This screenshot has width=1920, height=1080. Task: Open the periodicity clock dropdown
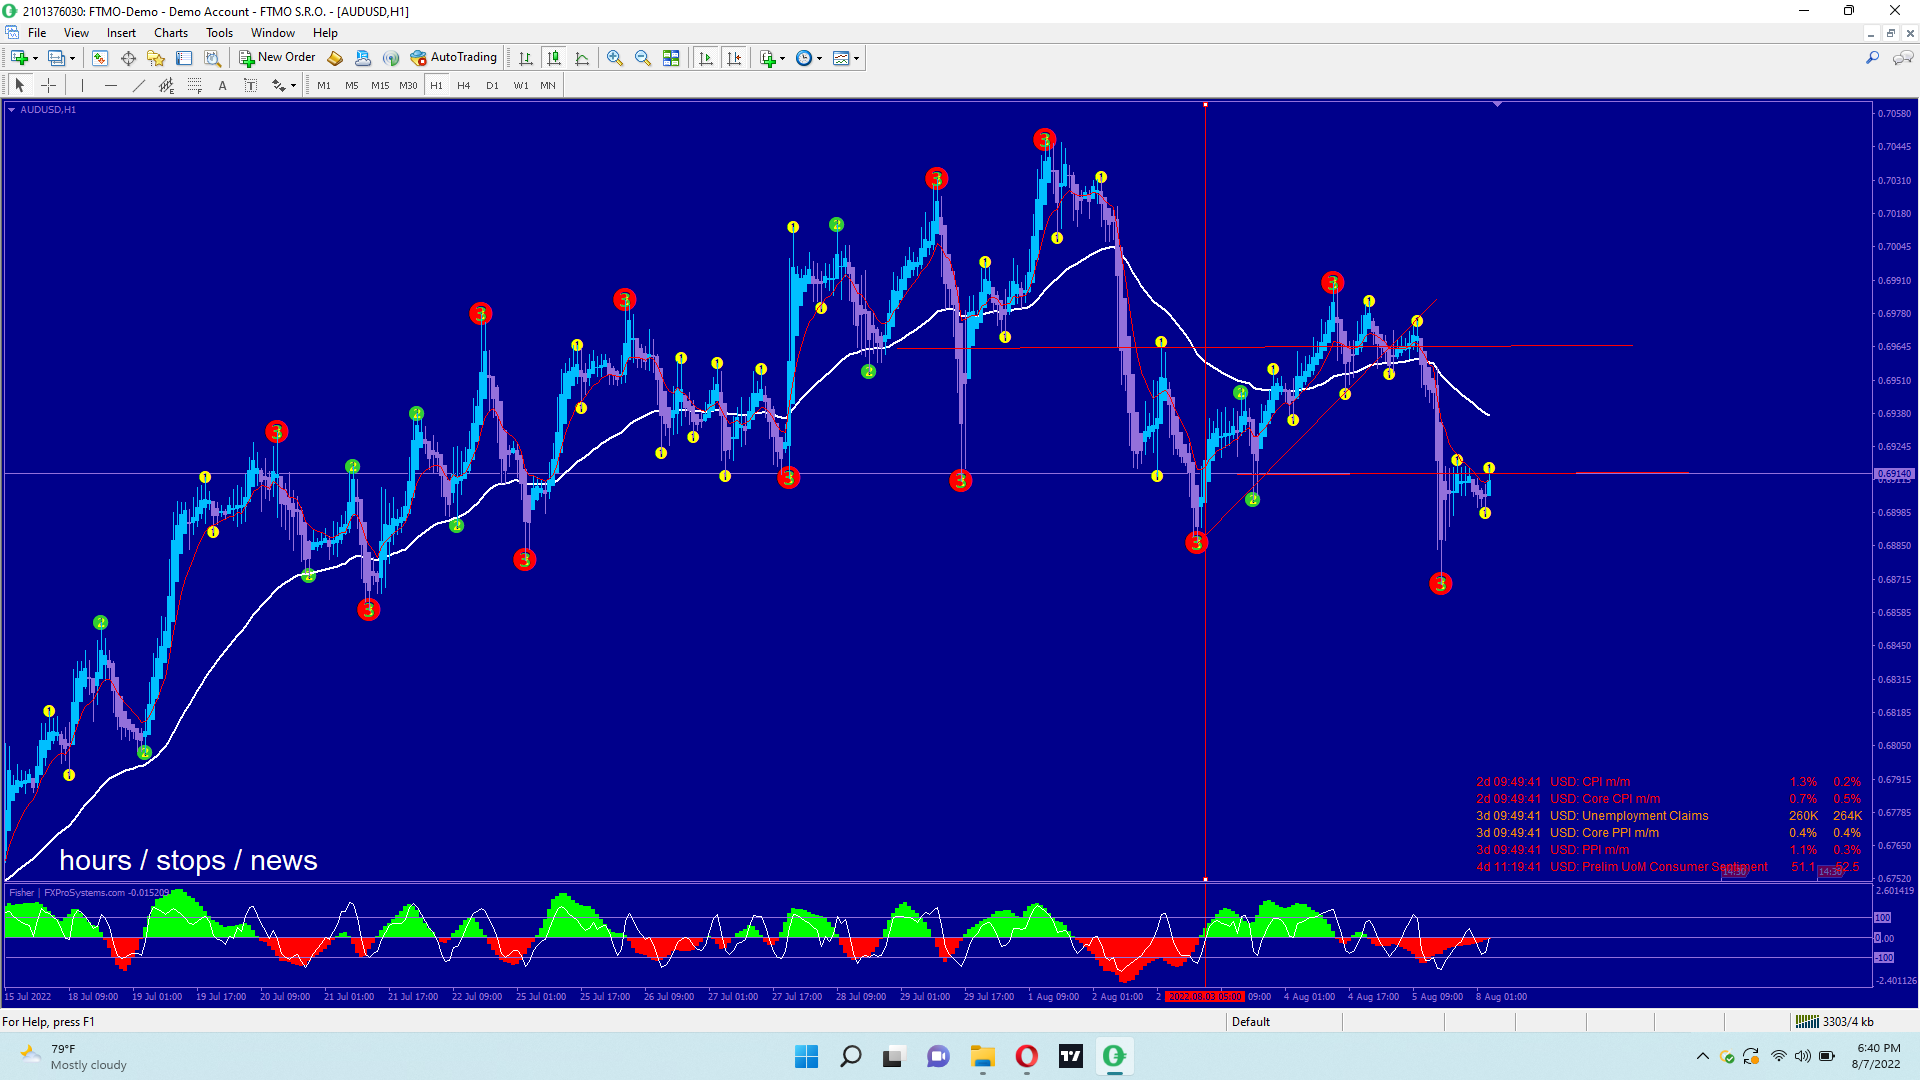pyautogui.click(x=819, y=58)
